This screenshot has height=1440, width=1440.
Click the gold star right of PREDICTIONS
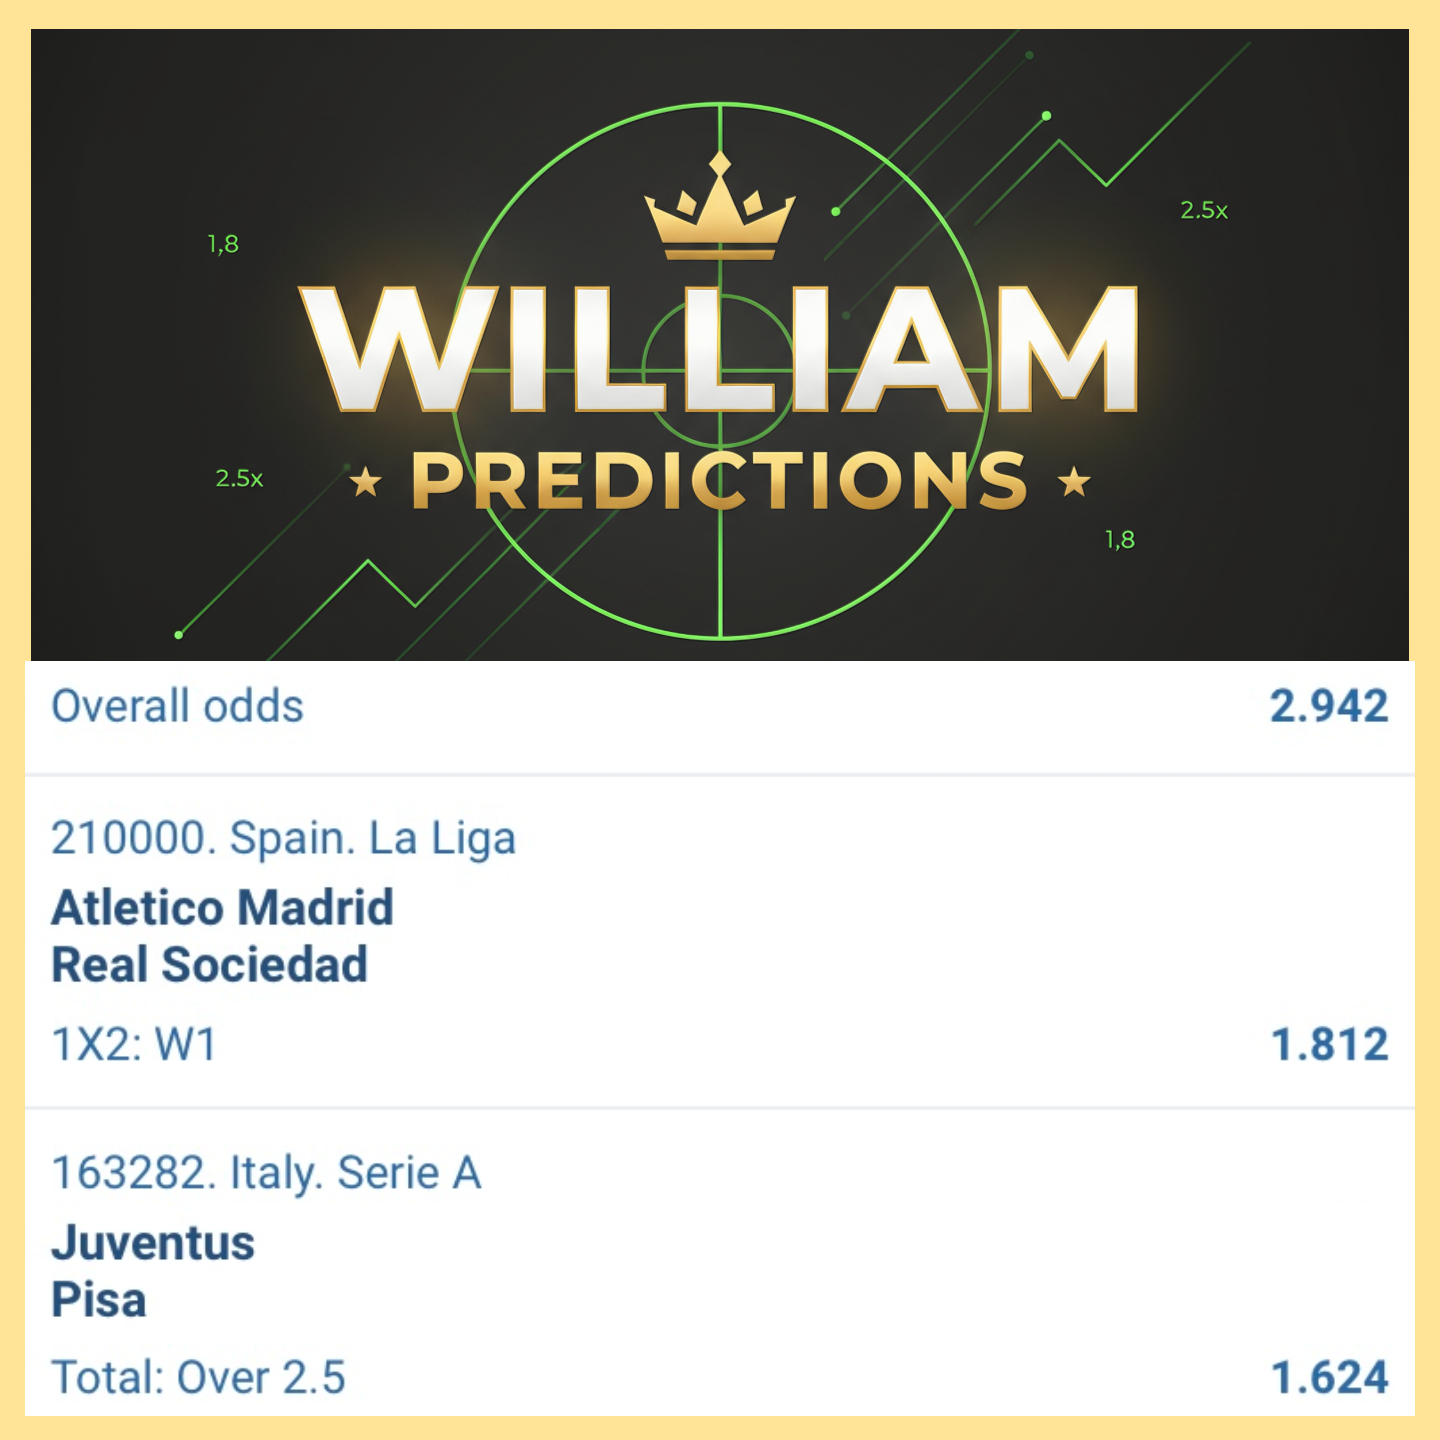[x=1074, y=482]
